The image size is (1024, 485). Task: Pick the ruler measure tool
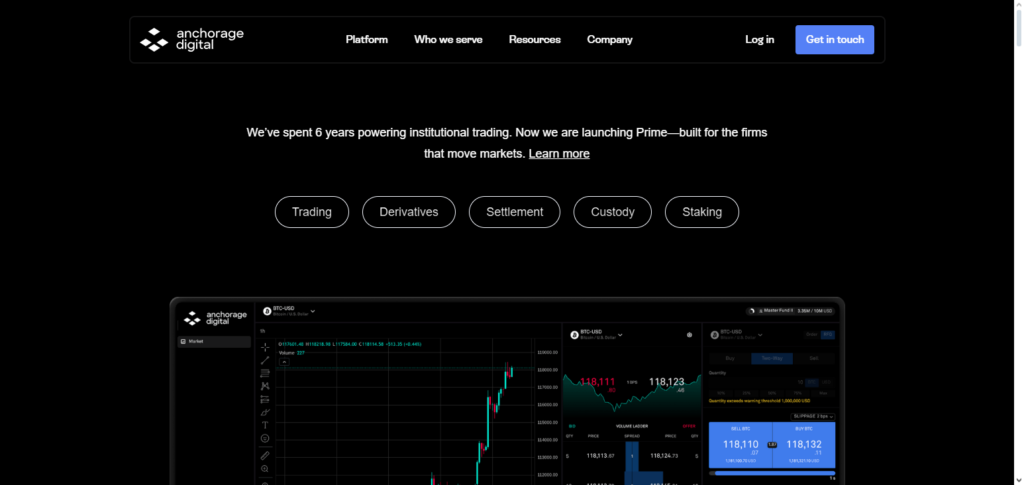click(x=265, y=455)
